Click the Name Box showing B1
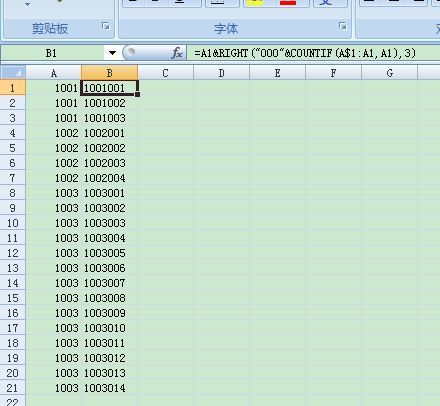440x406 pixels. 52,53
